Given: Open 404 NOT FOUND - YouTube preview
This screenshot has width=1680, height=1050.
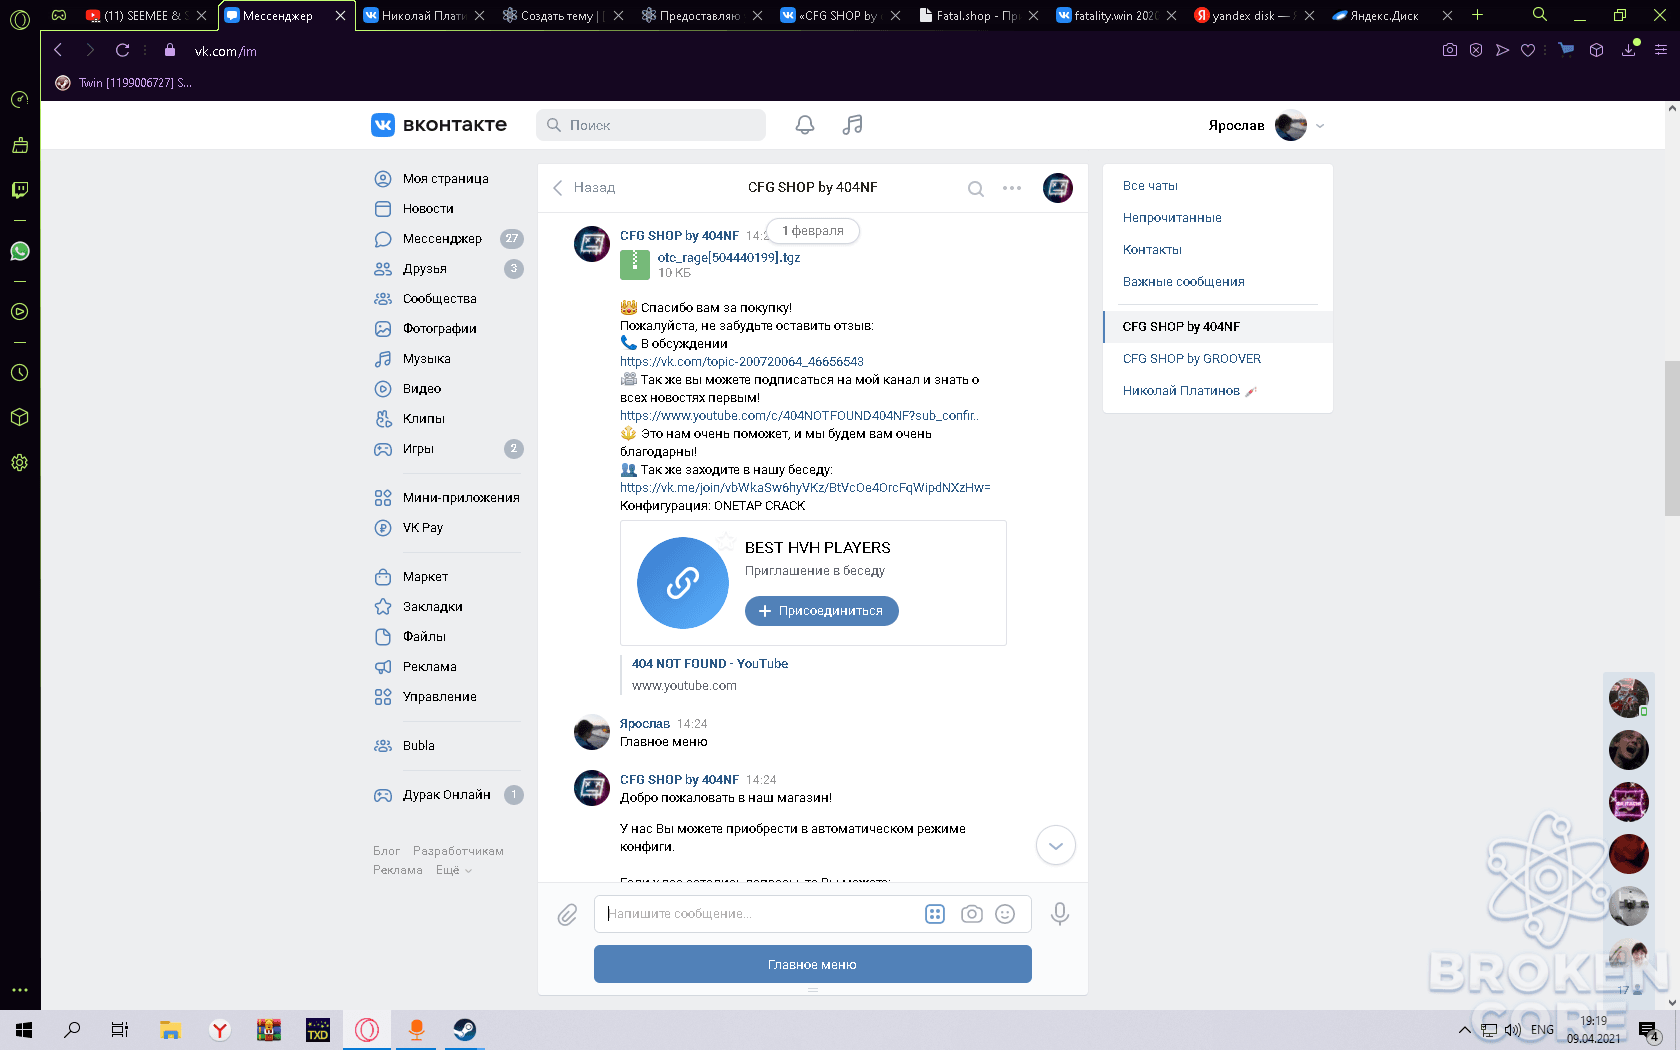Looking at the screenshot, I should click(x=710, y=664).
